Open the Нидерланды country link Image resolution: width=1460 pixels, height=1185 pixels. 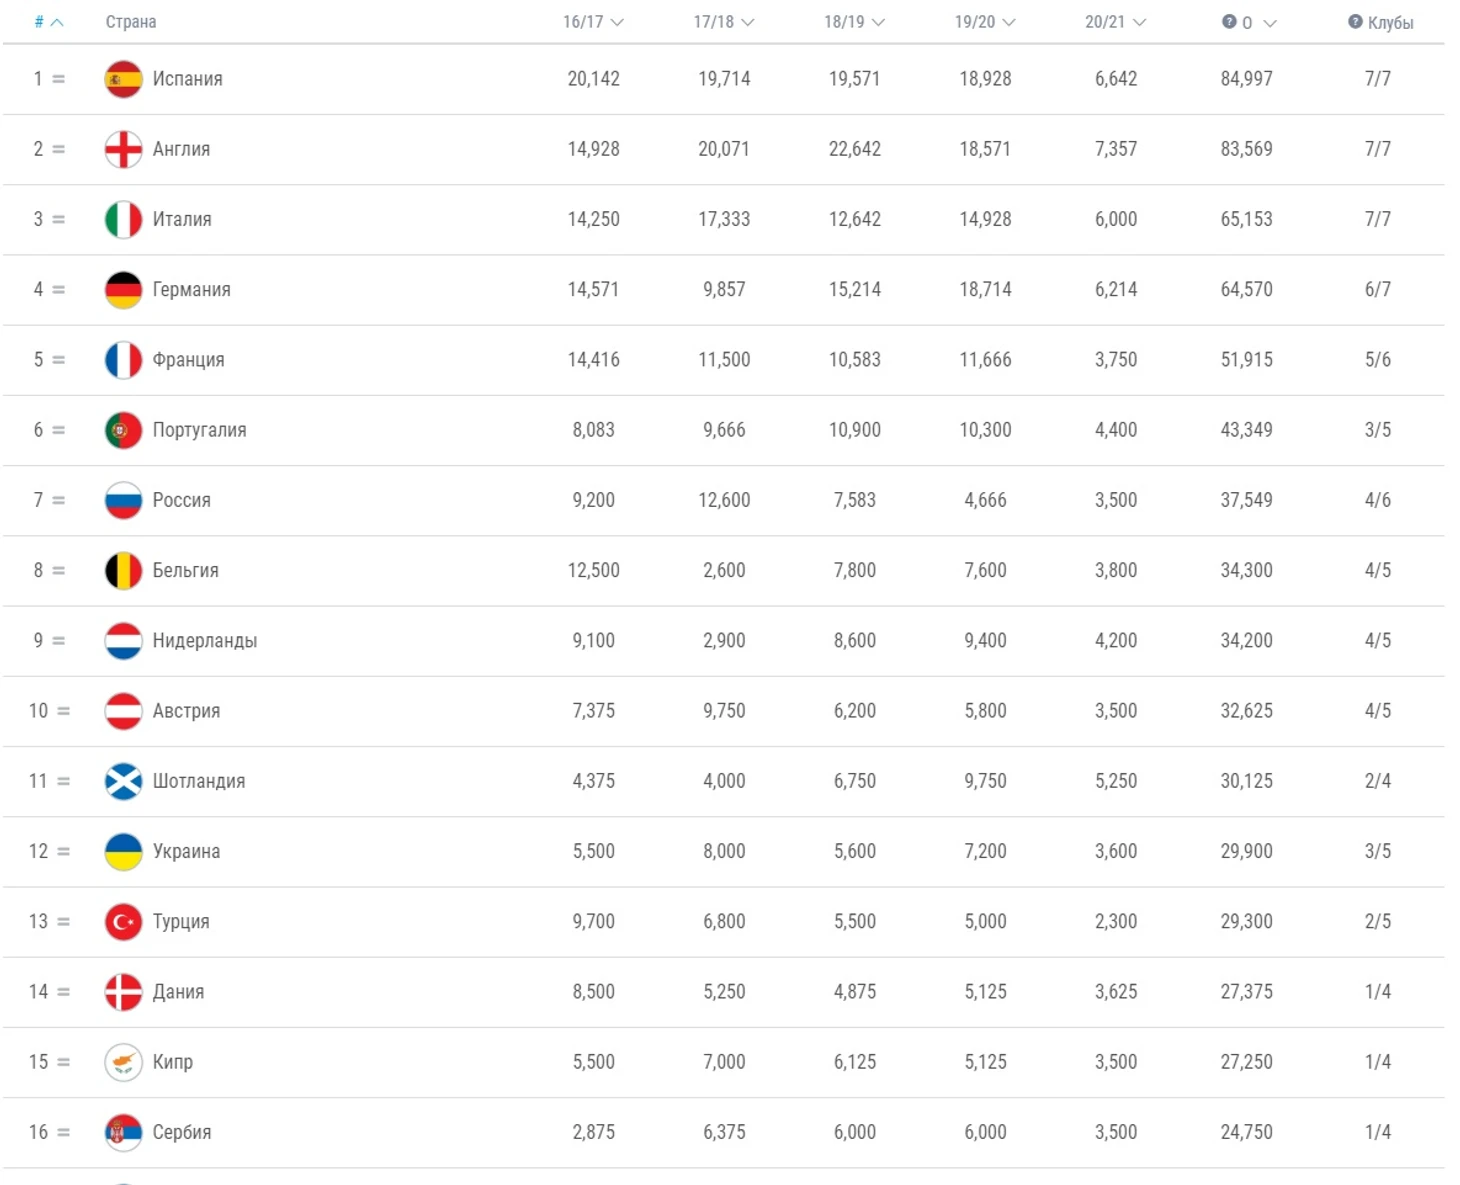click(x=205, y=641)
